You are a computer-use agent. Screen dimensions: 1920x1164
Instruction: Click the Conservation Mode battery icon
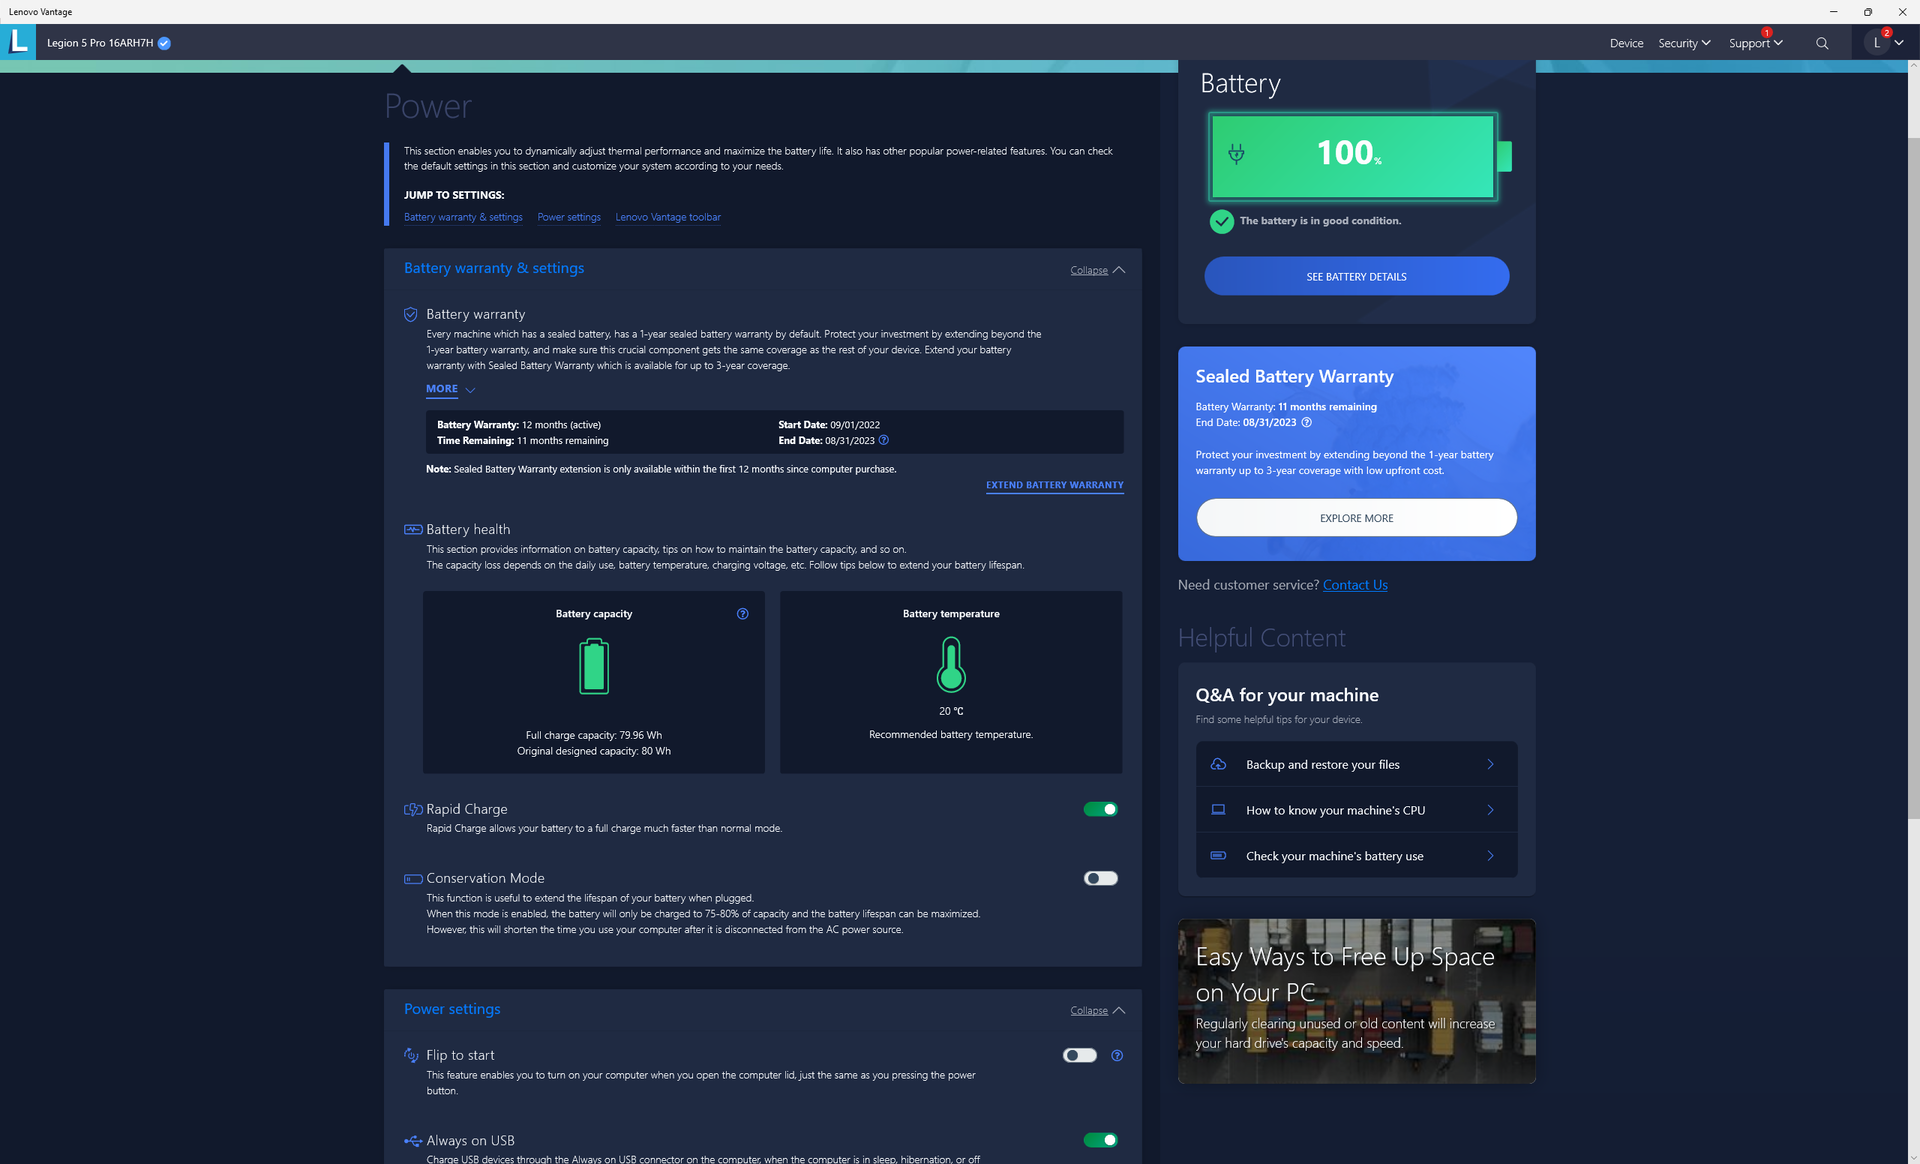point(413,879)
